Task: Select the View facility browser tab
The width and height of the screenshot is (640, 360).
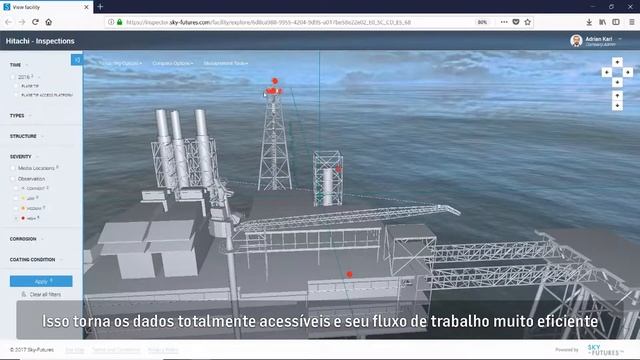Action: (x=46, y=7)
